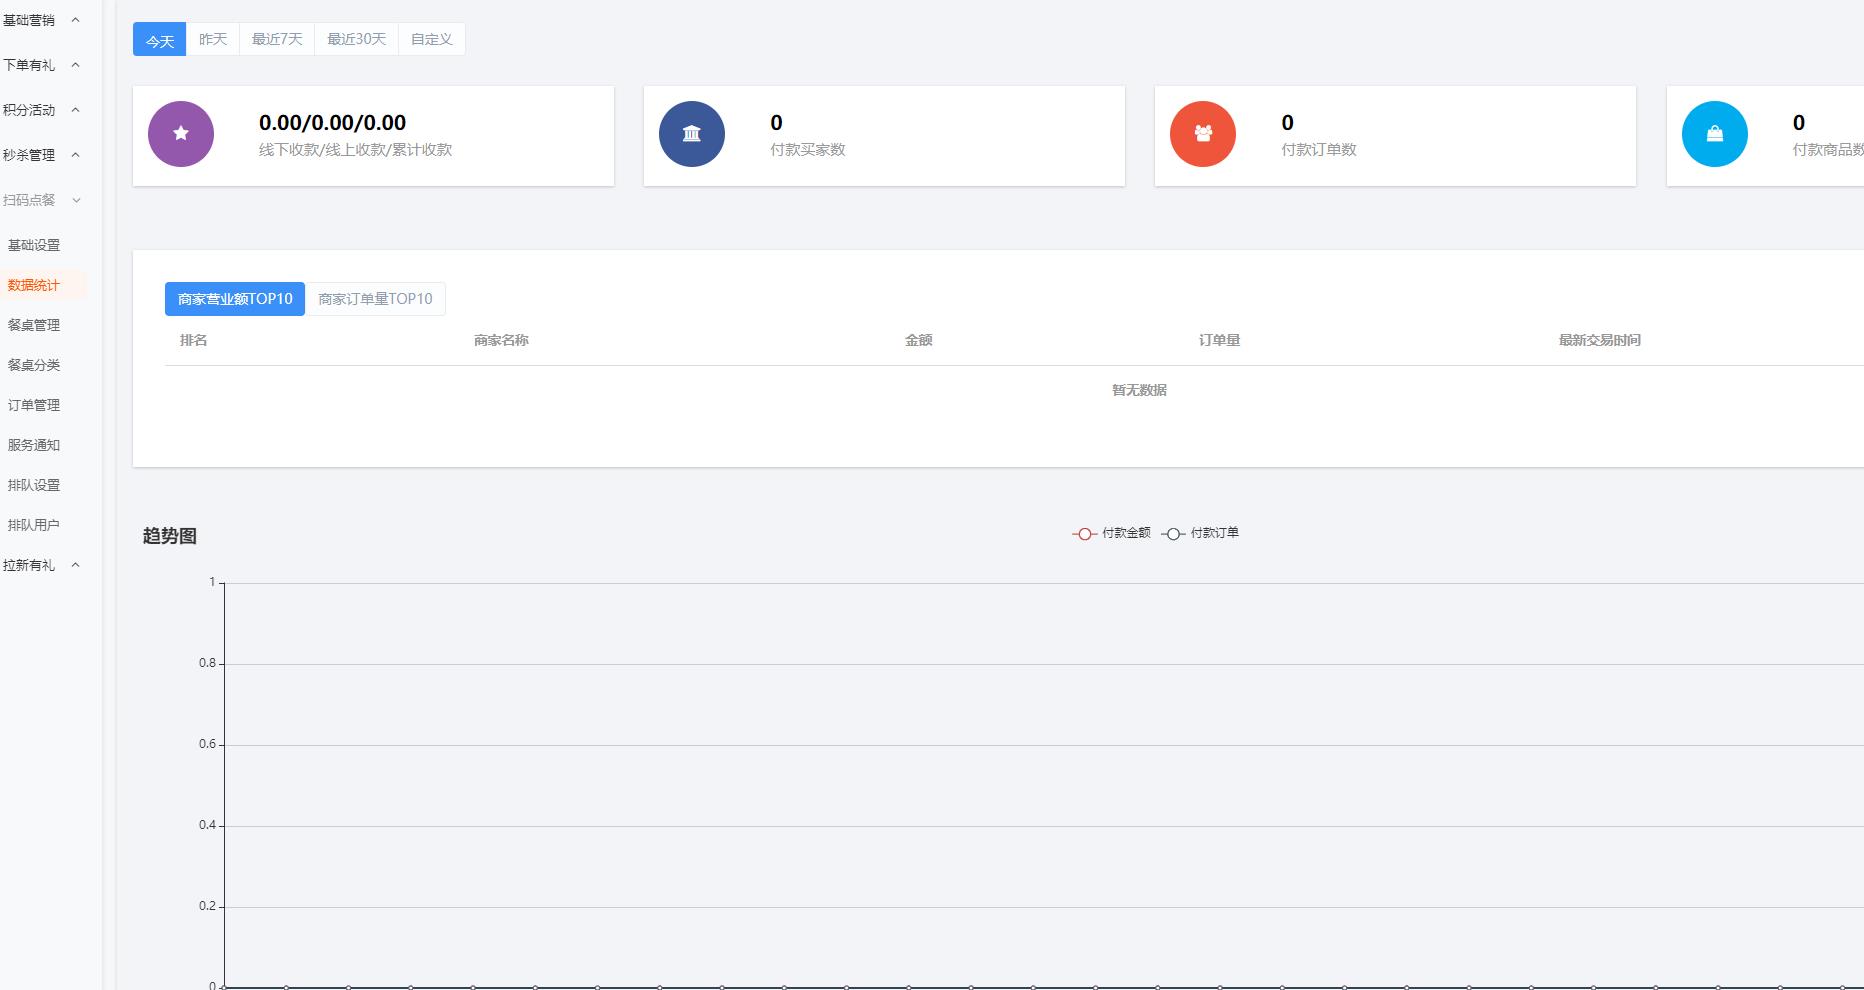Expand the 基础营销 sidebar menu
1864x990 pixels.
pyautogui.click(x=41, y=20)
